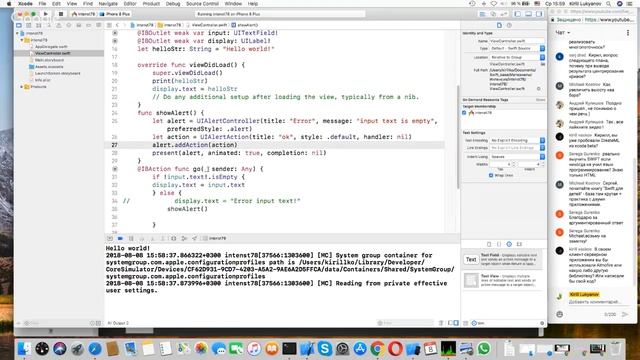Select AppDelegate.swift in project navigator
The image size is (640, 360).
coord(51,47)
